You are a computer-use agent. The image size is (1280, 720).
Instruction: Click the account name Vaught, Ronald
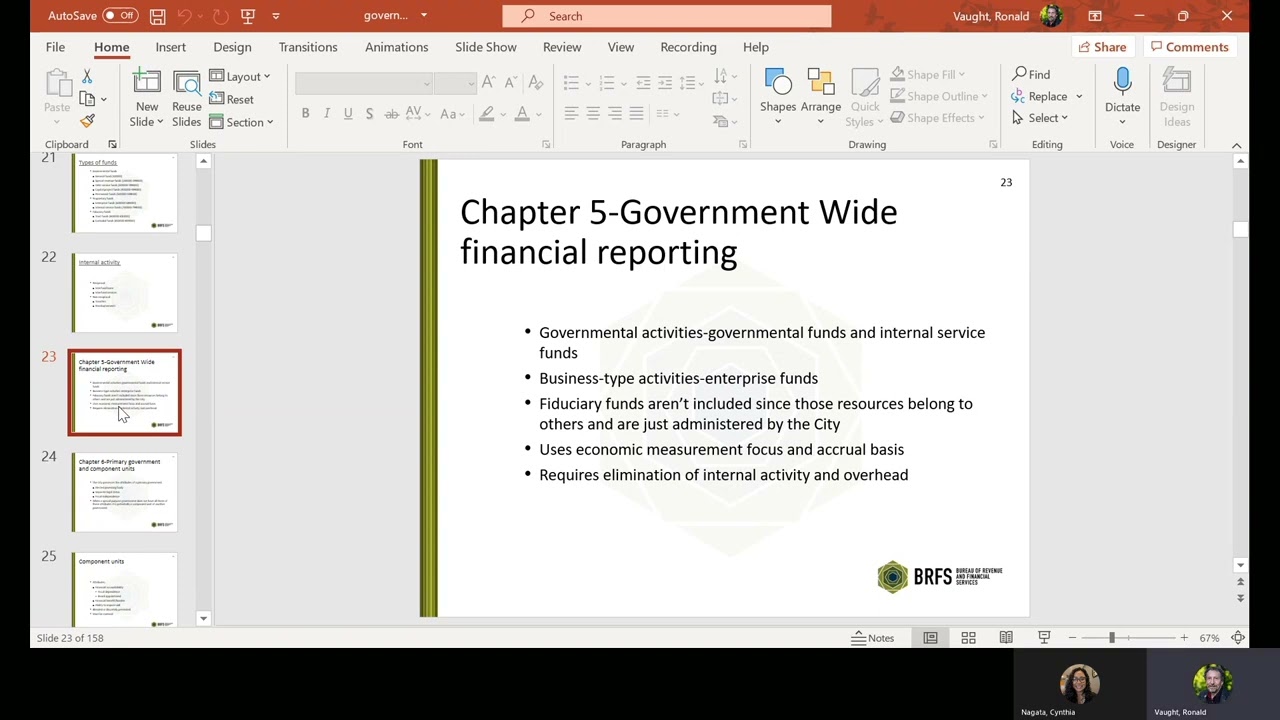(x=991, y=16)
